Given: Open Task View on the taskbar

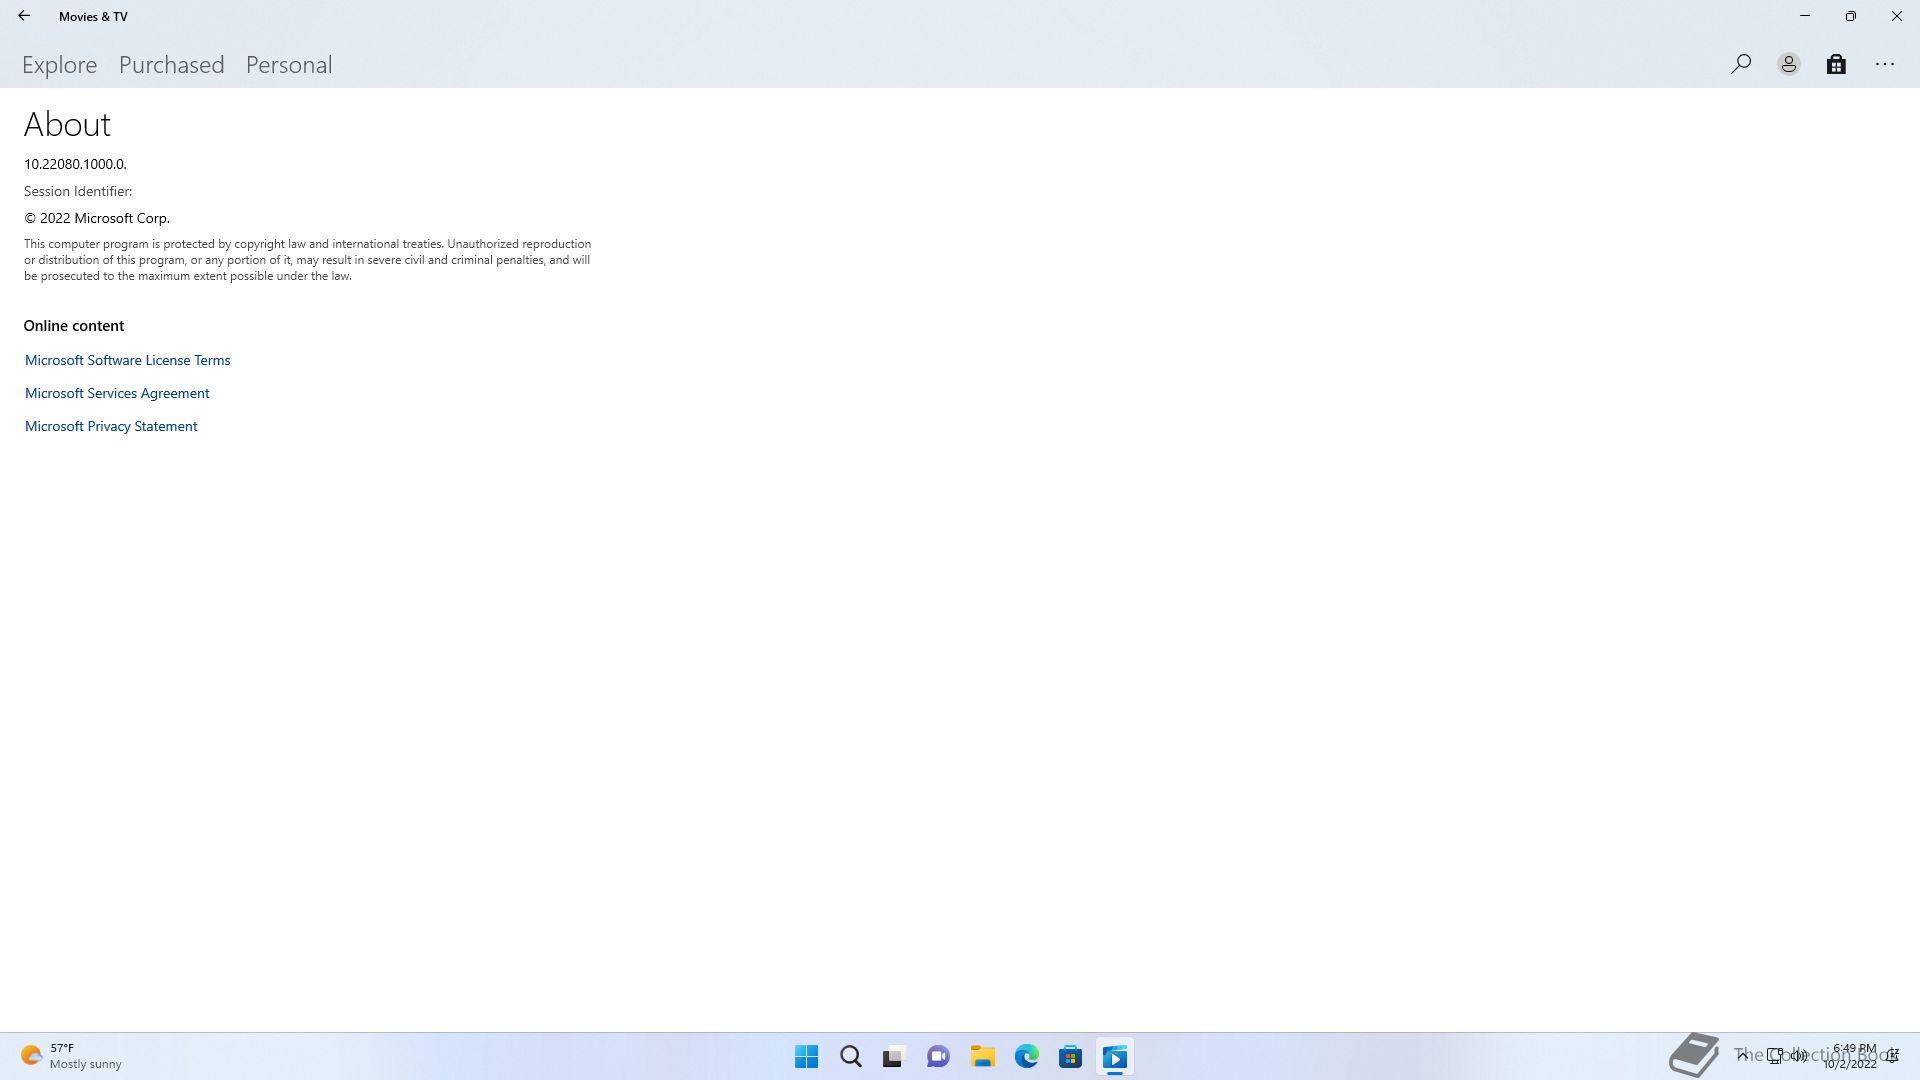Looking at the screenshot, I should click(x=894, y=1057).
